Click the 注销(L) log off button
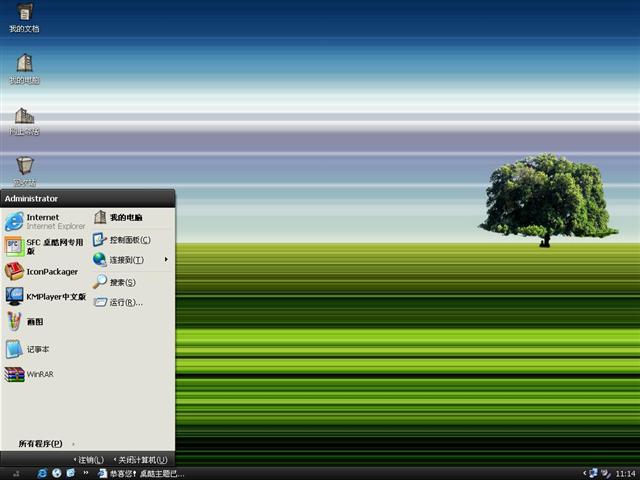This screenshot has width=640, height=480. click(89, 459)
